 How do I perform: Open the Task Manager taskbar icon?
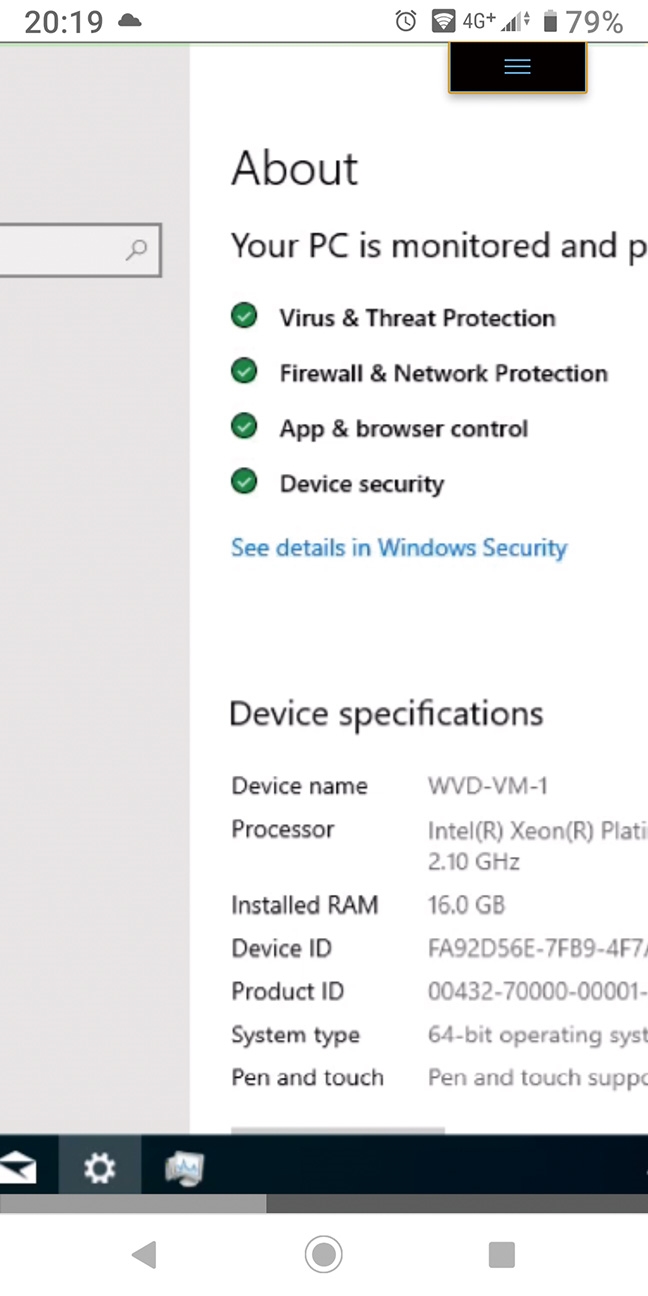click(x=184, y=1167)
